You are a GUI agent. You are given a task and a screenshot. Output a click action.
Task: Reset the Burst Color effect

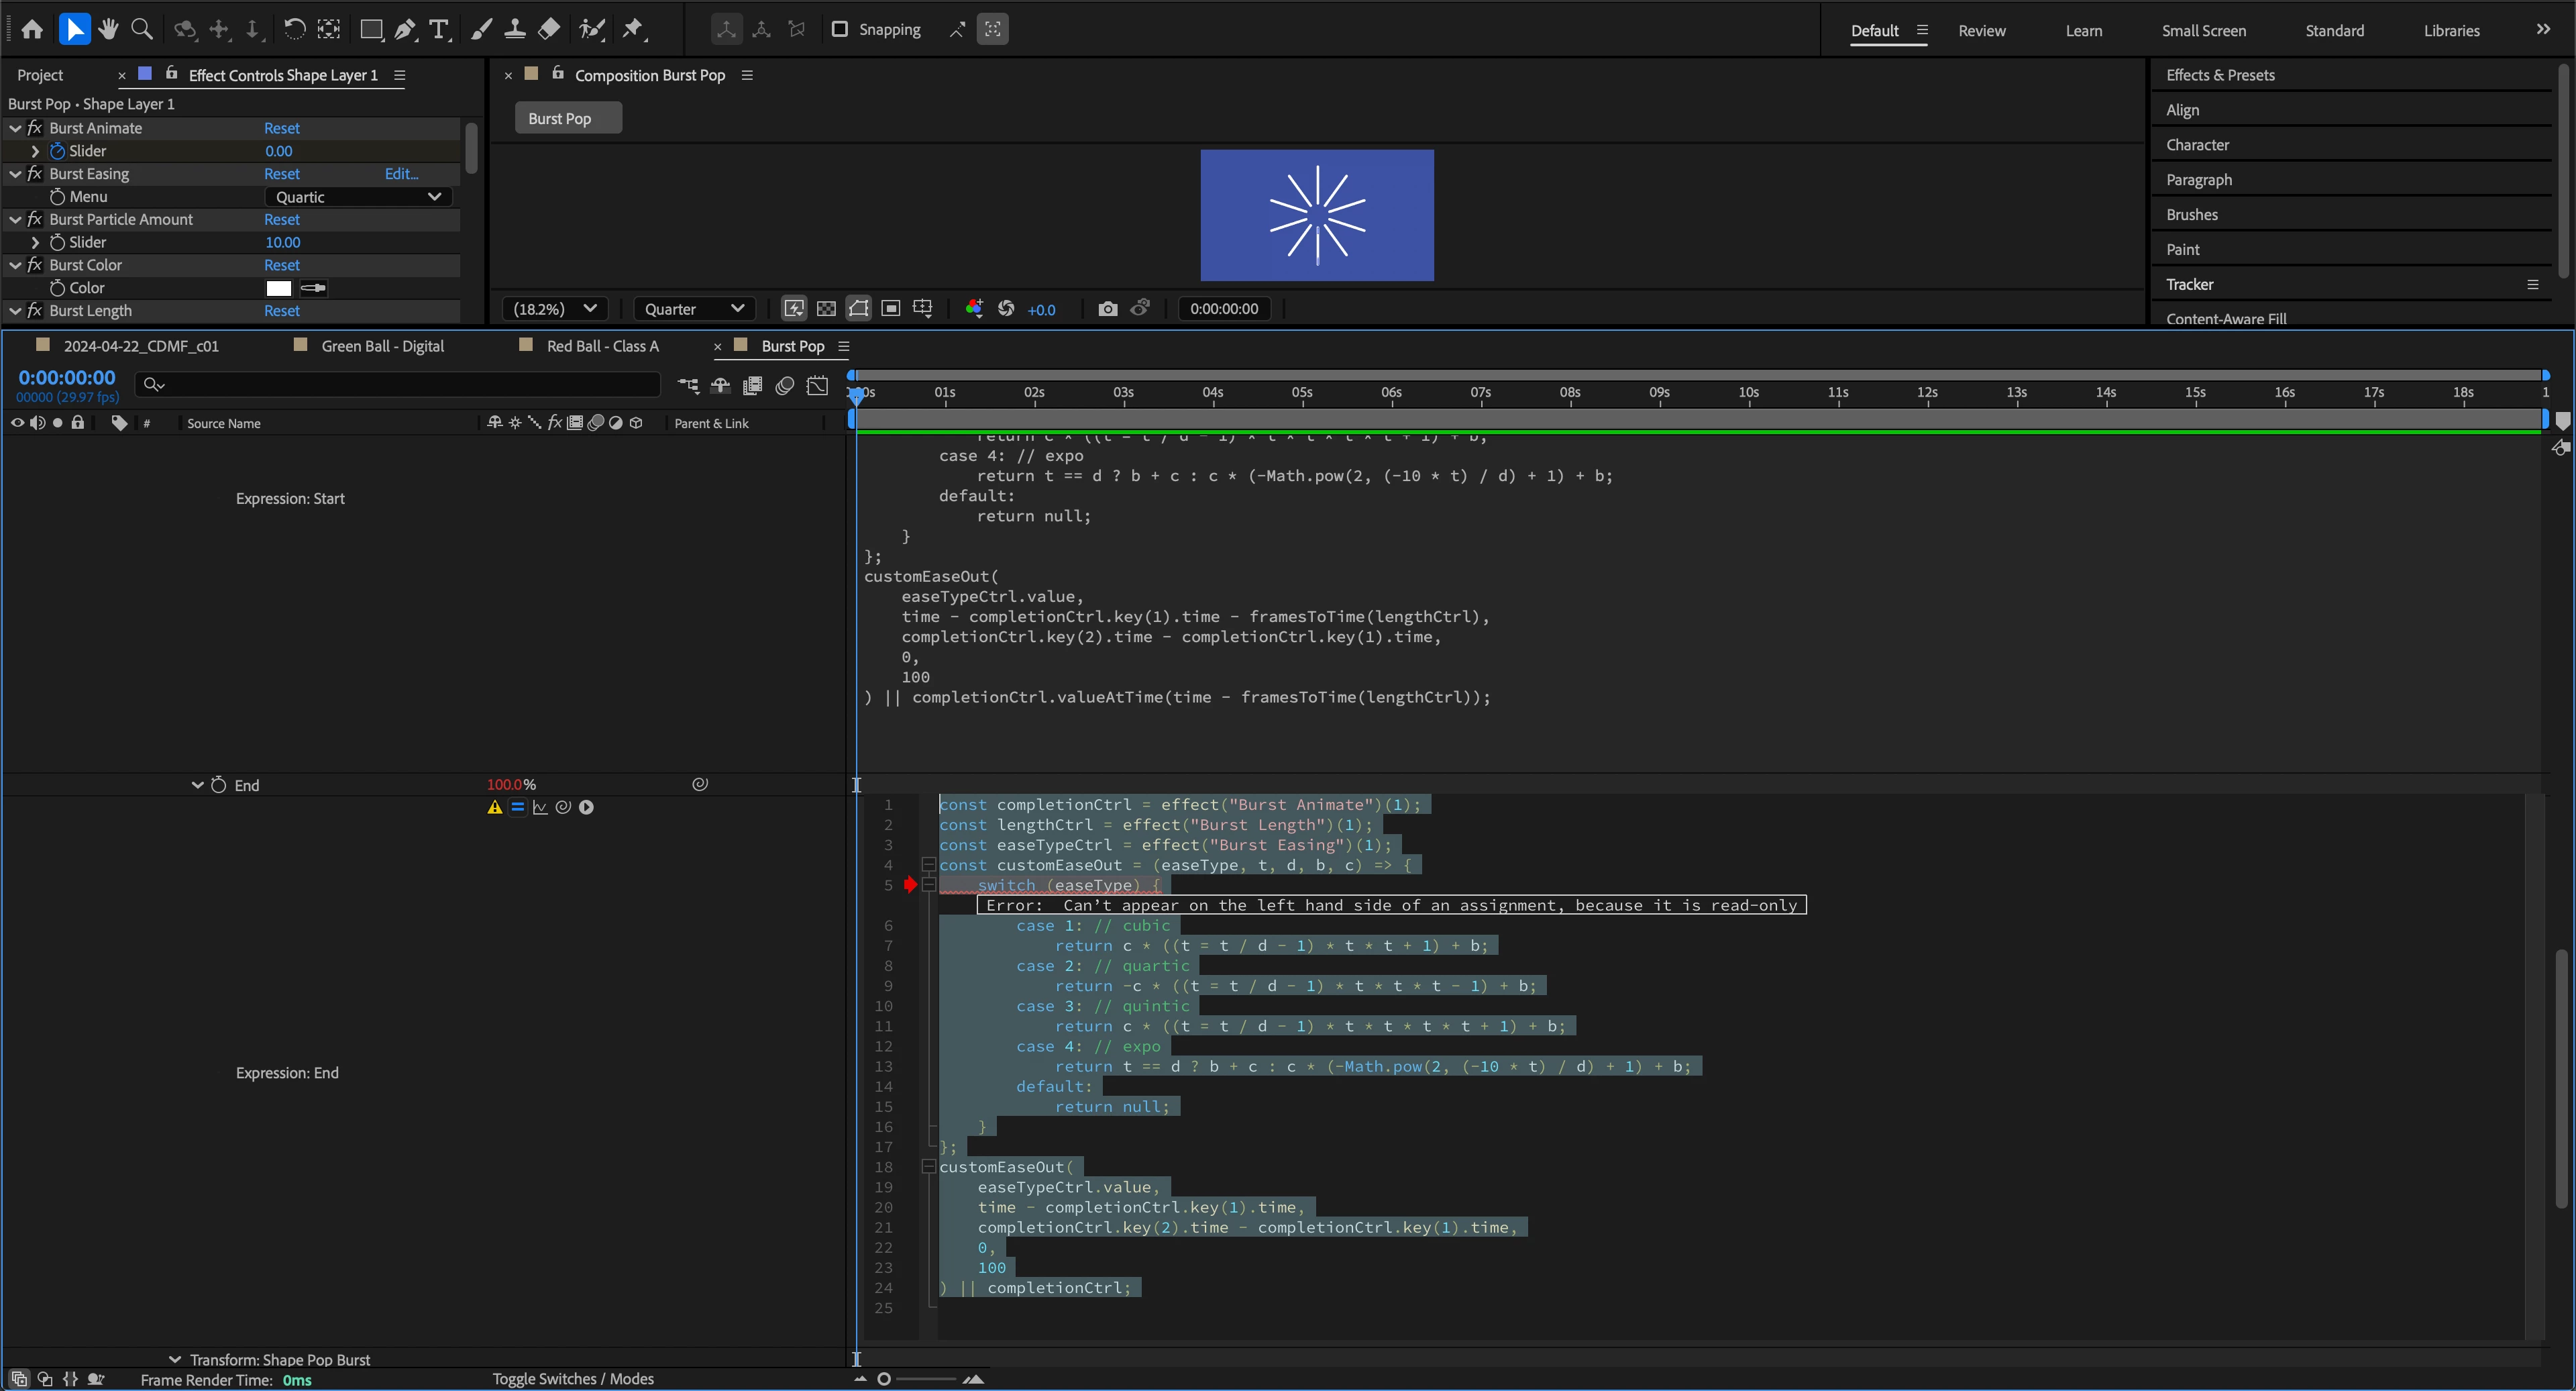(x=281, y=265)
